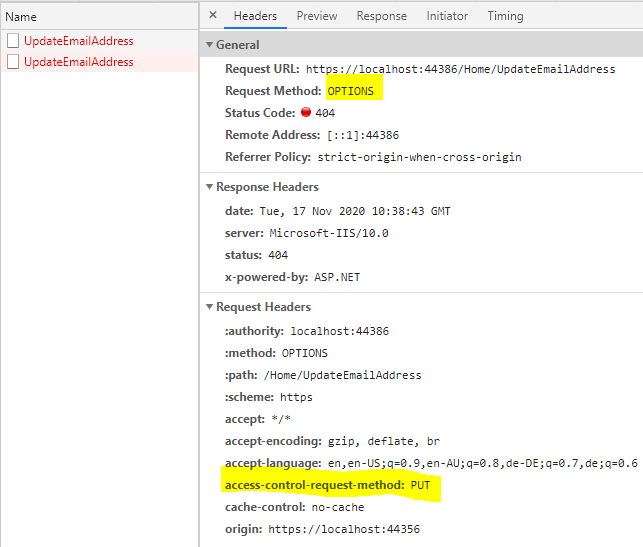The width and height of the screenshot is (643, 547).
Task: Click the Status Code 404 value
Action: (325, 113)
